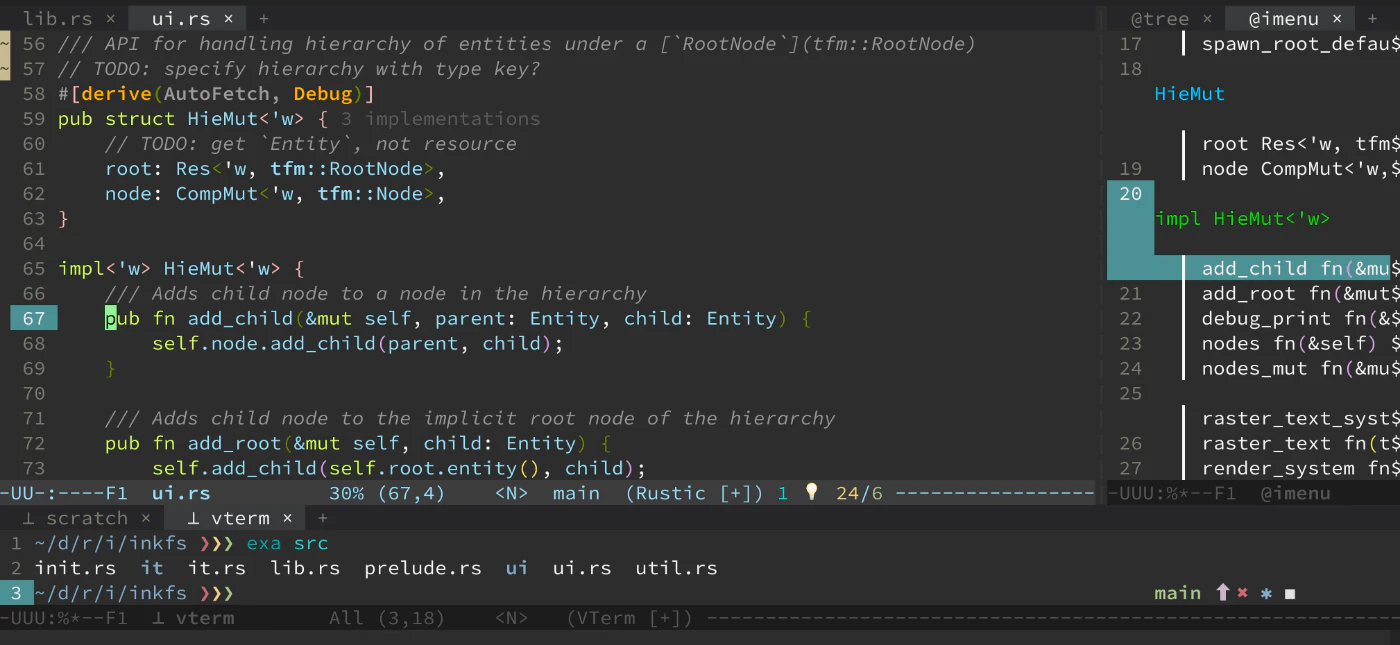Select 'add_child fn' entry in imenu
1400x645 pixels.
click(1296, 268)
